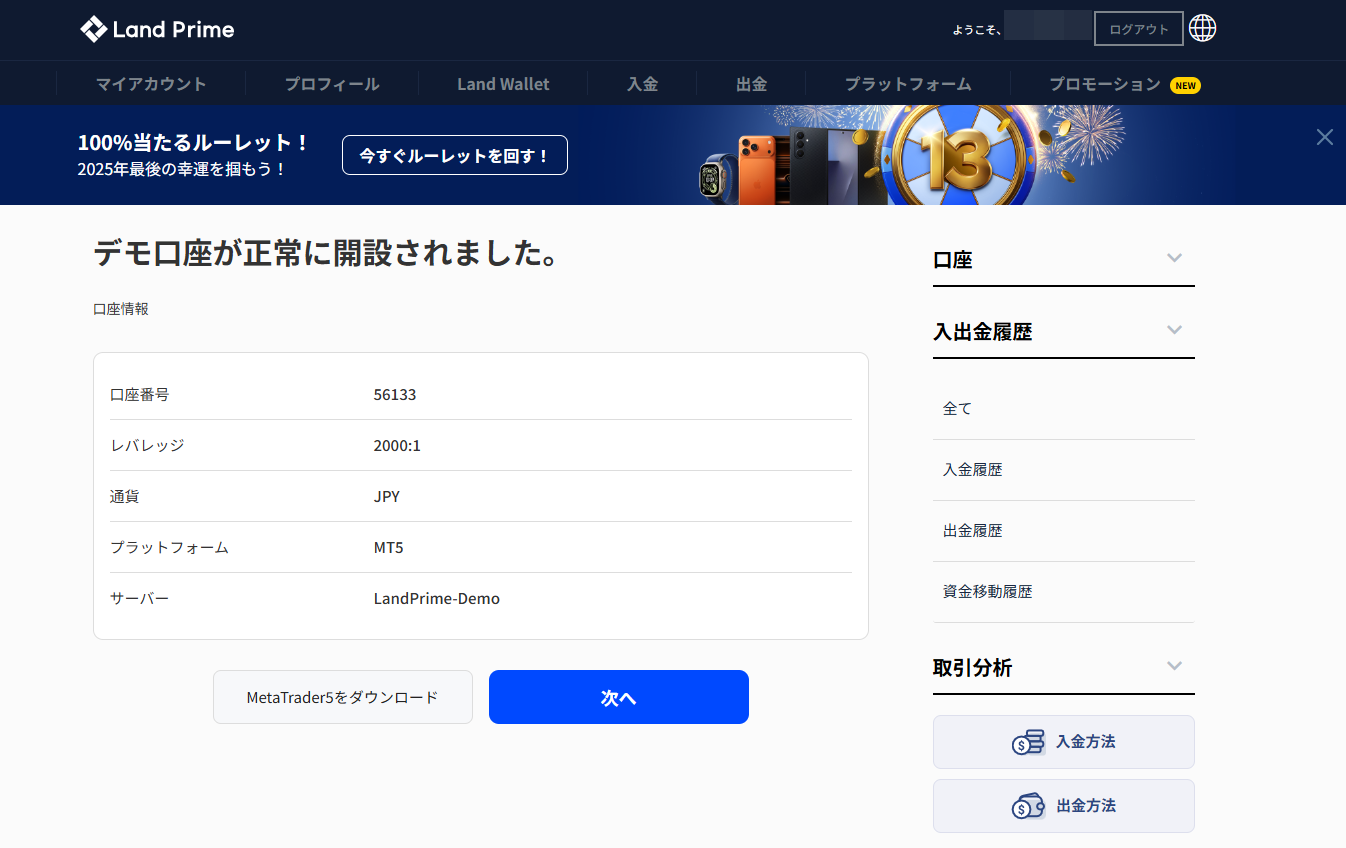This screenshot has width=1346, height=848.
Task: Click the 口座情報 label
Action: (x=121, y=309)
